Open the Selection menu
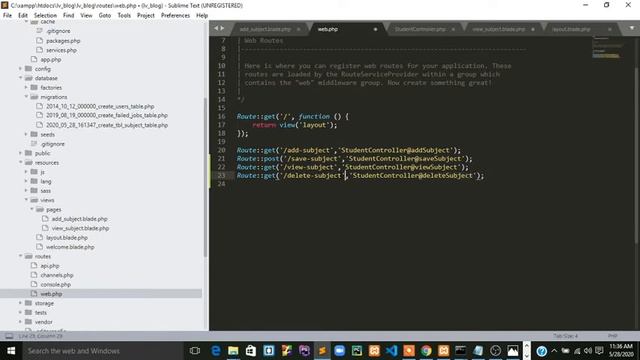The image size is (640, 360). tap(45, 15)
